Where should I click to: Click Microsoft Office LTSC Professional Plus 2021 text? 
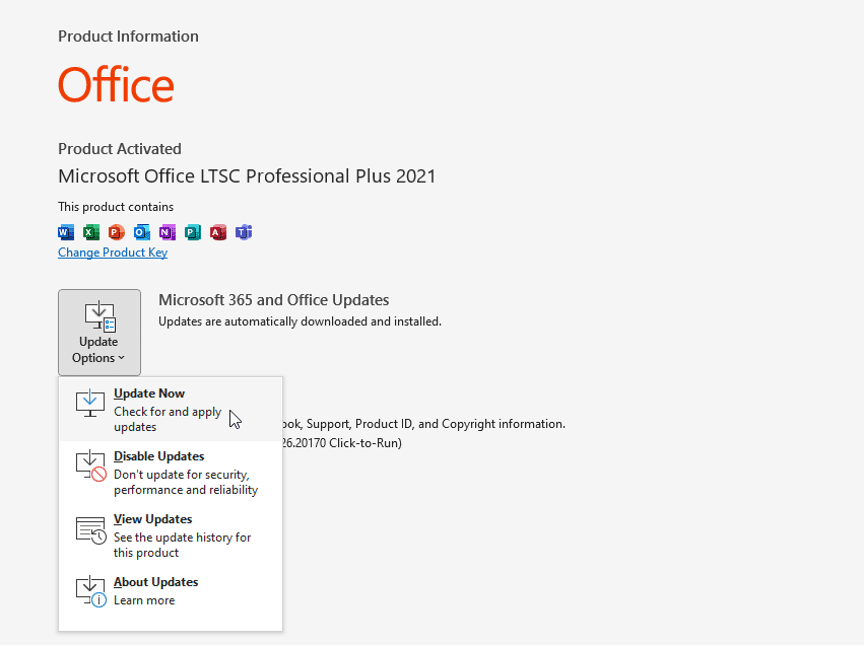click(x=247, y=176)
